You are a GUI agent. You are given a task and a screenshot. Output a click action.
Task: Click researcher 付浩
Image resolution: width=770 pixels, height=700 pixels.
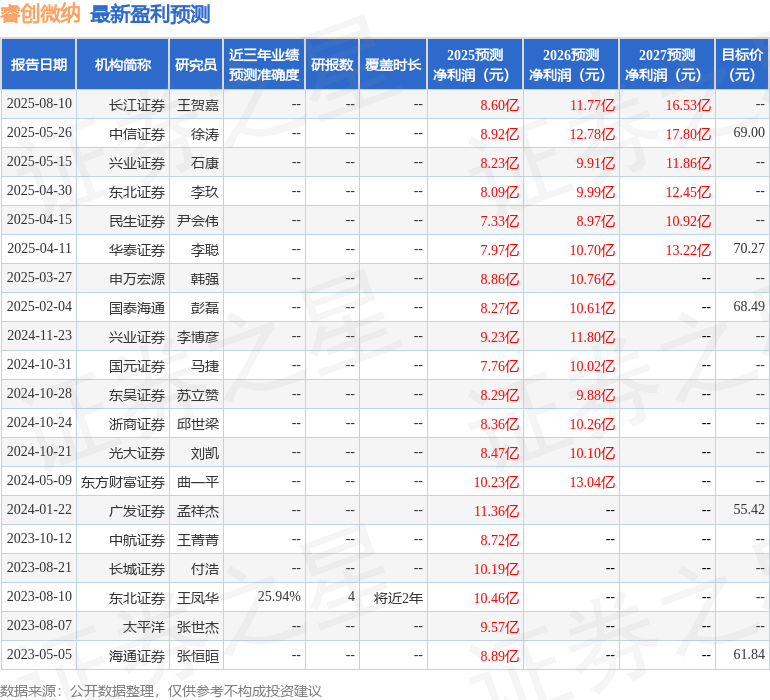tap(205, 569)
